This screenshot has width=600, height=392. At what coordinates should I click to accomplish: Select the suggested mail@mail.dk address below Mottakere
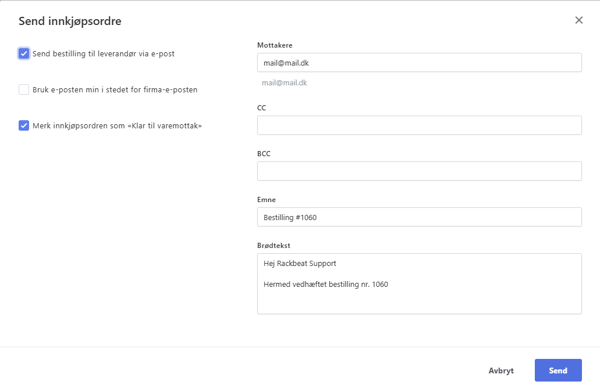click(284, 83)
